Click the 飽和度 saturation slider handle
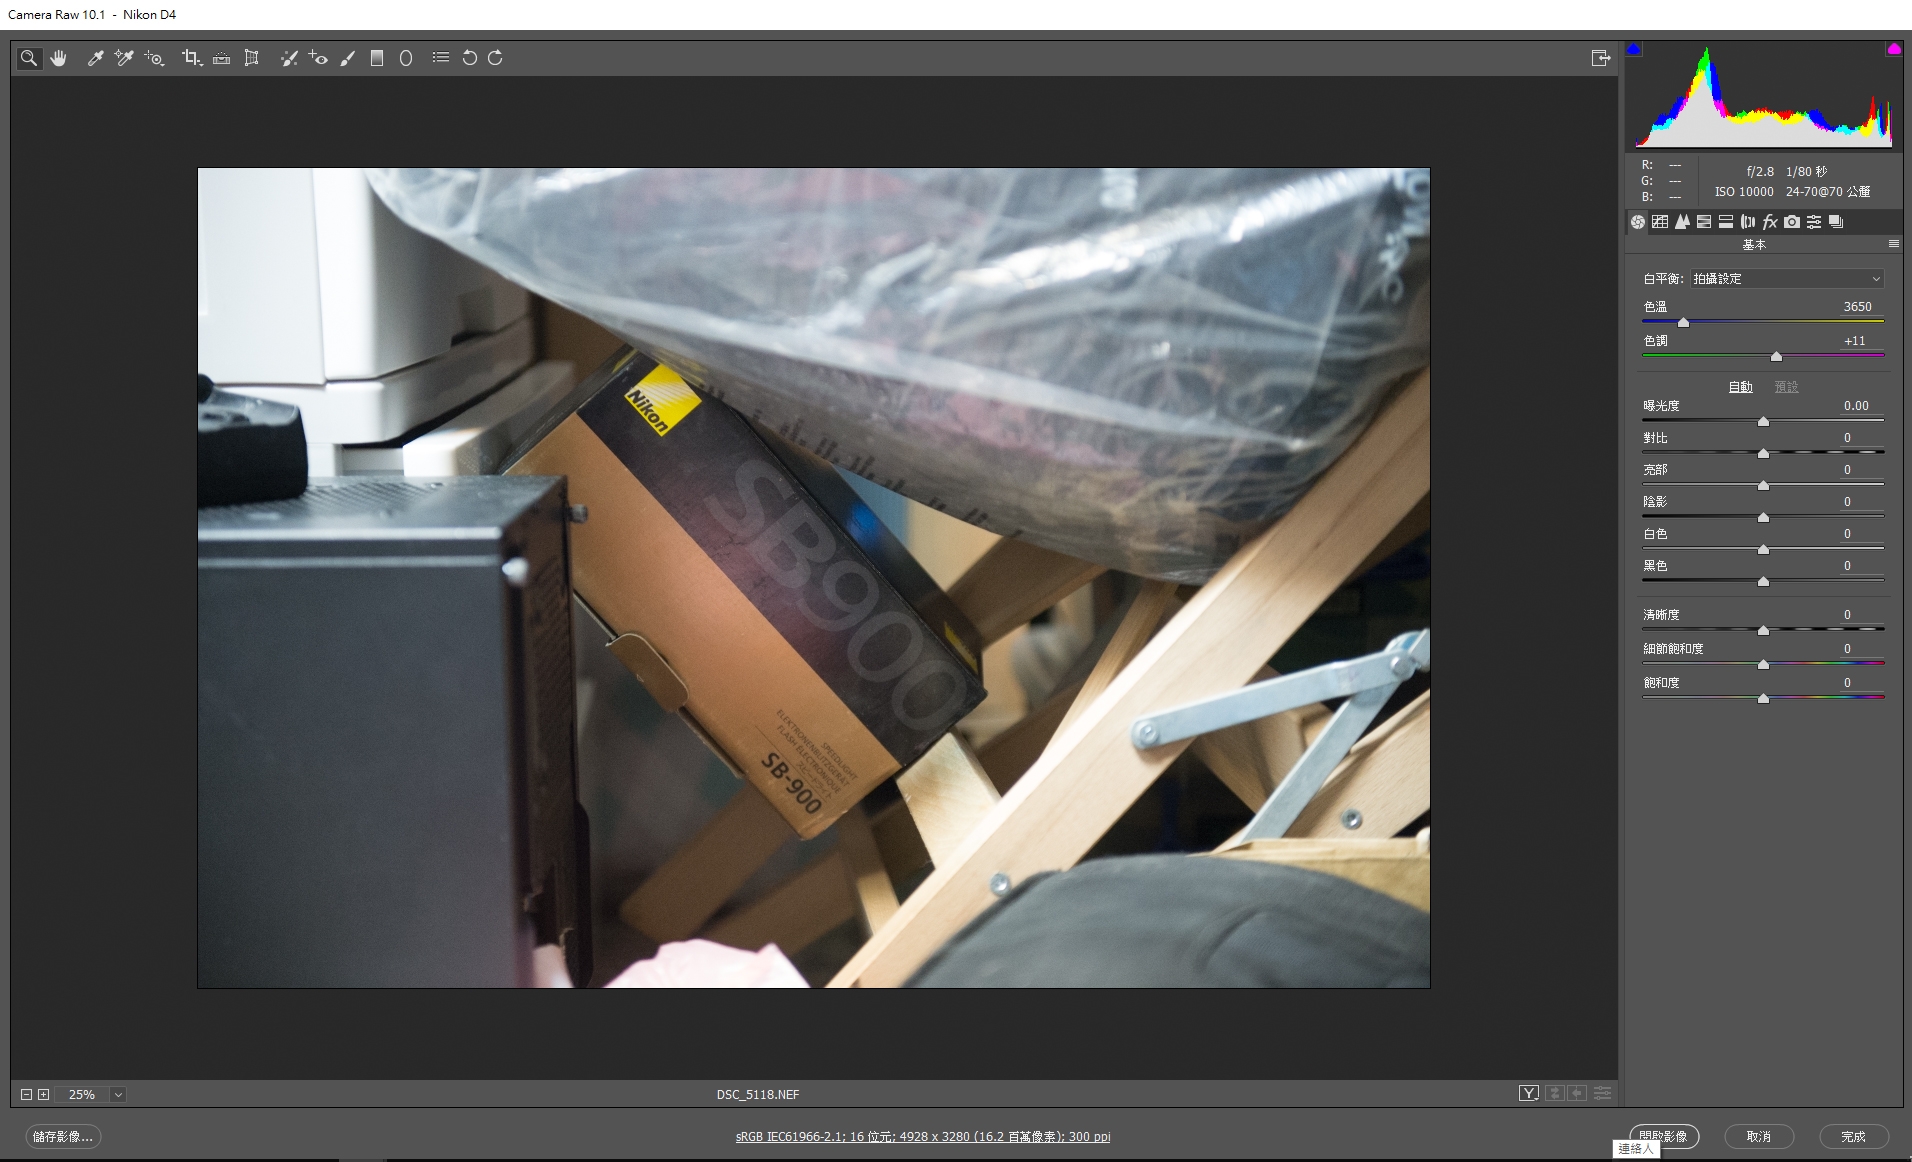This screenshot has width=1912, height=1162. (1763, 698)
